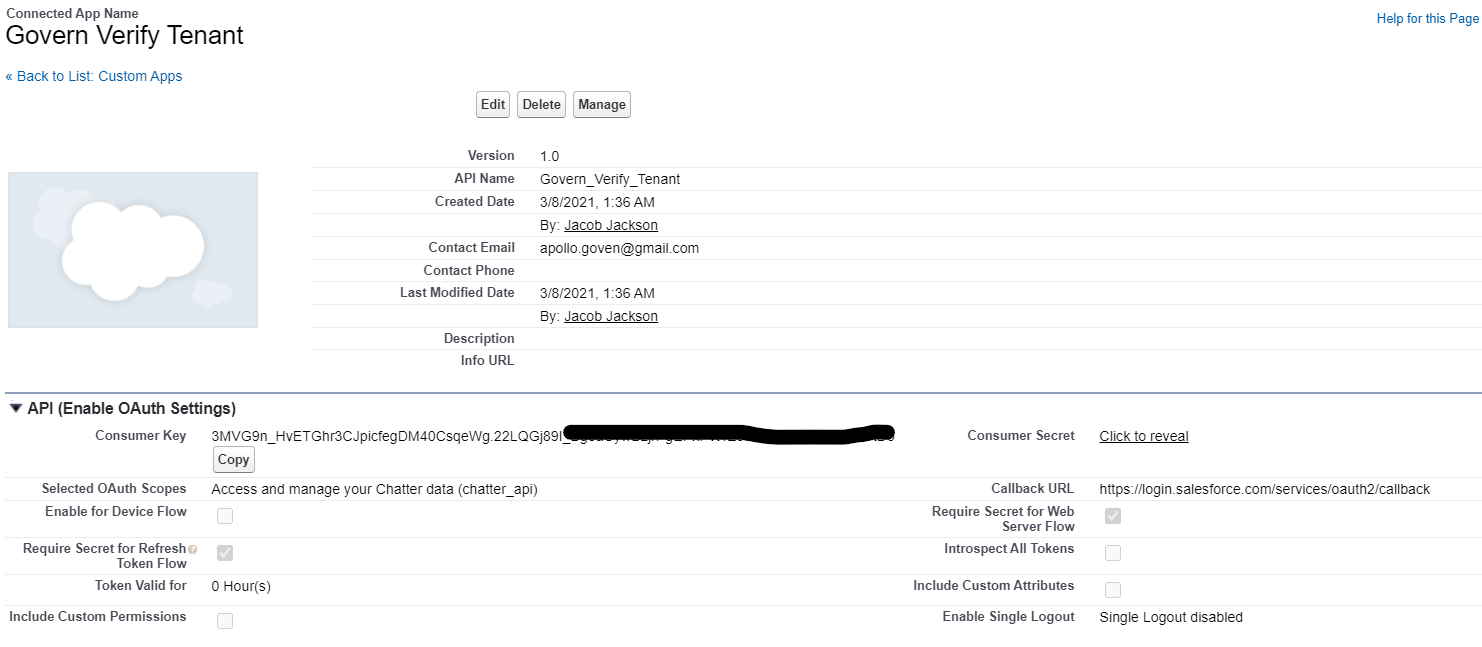Toggle Enable for Device Flow checkbox

tap(225, 516)
